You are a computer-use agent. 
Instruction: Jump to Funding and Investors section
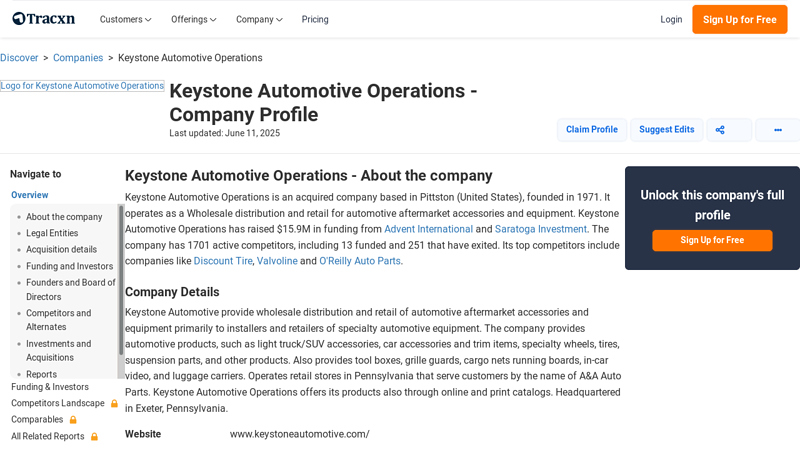point(69,266)
